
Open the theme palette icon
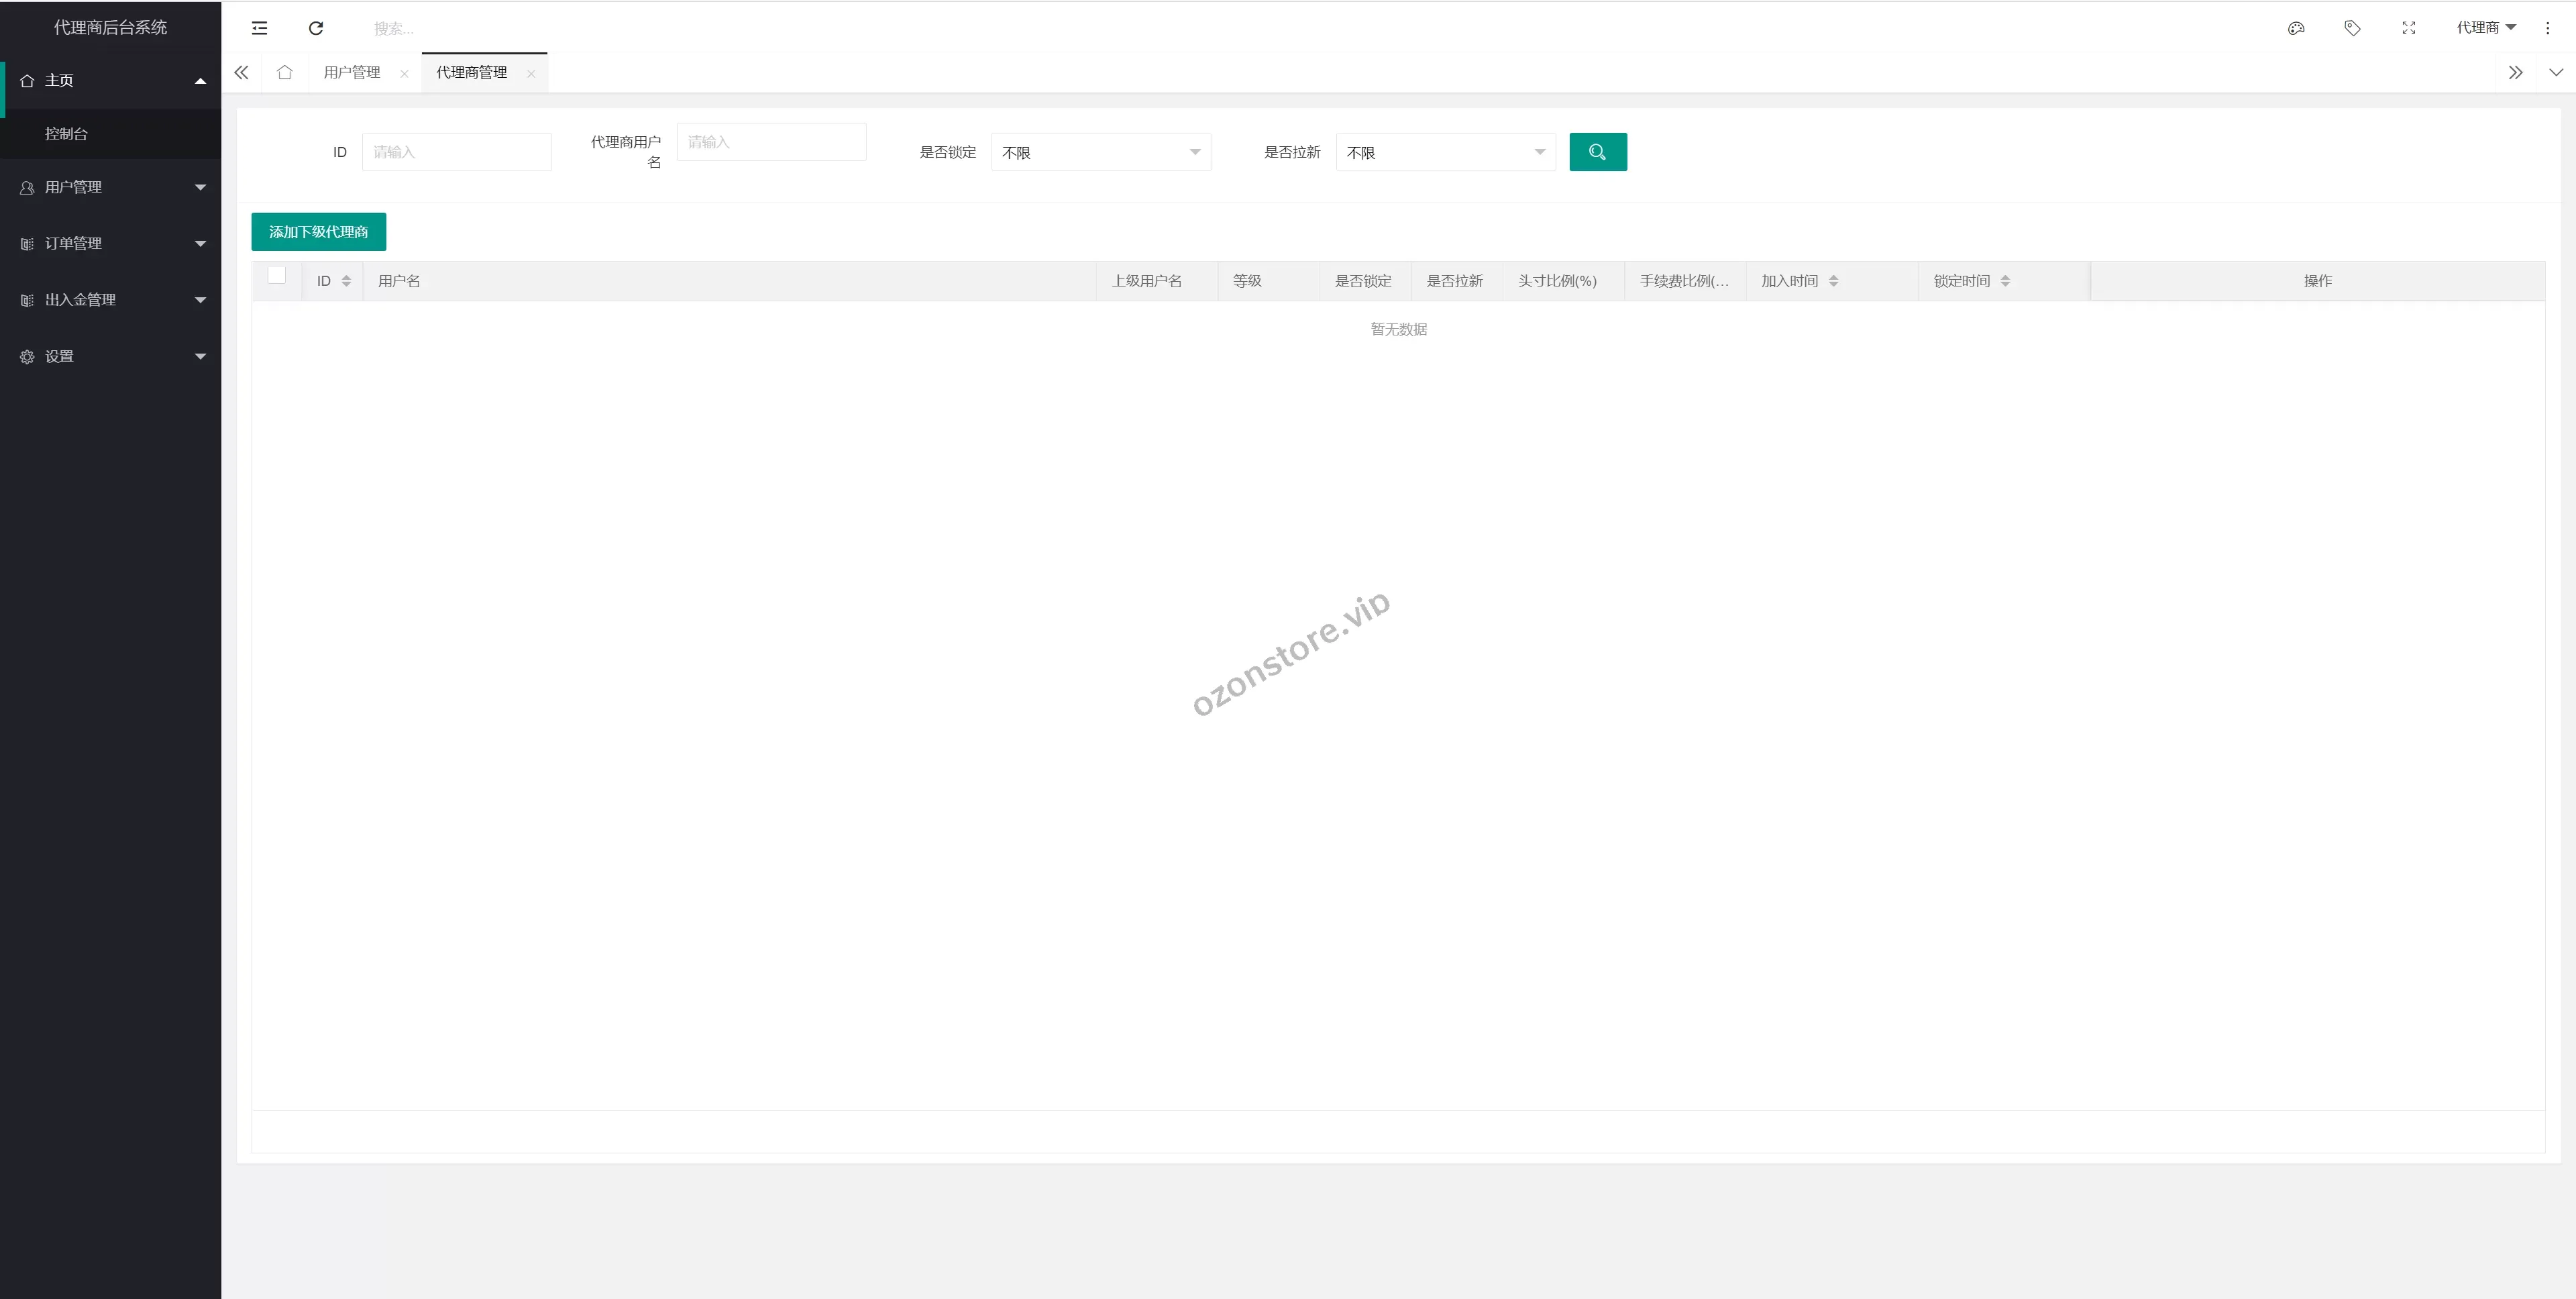[2296, 28]
